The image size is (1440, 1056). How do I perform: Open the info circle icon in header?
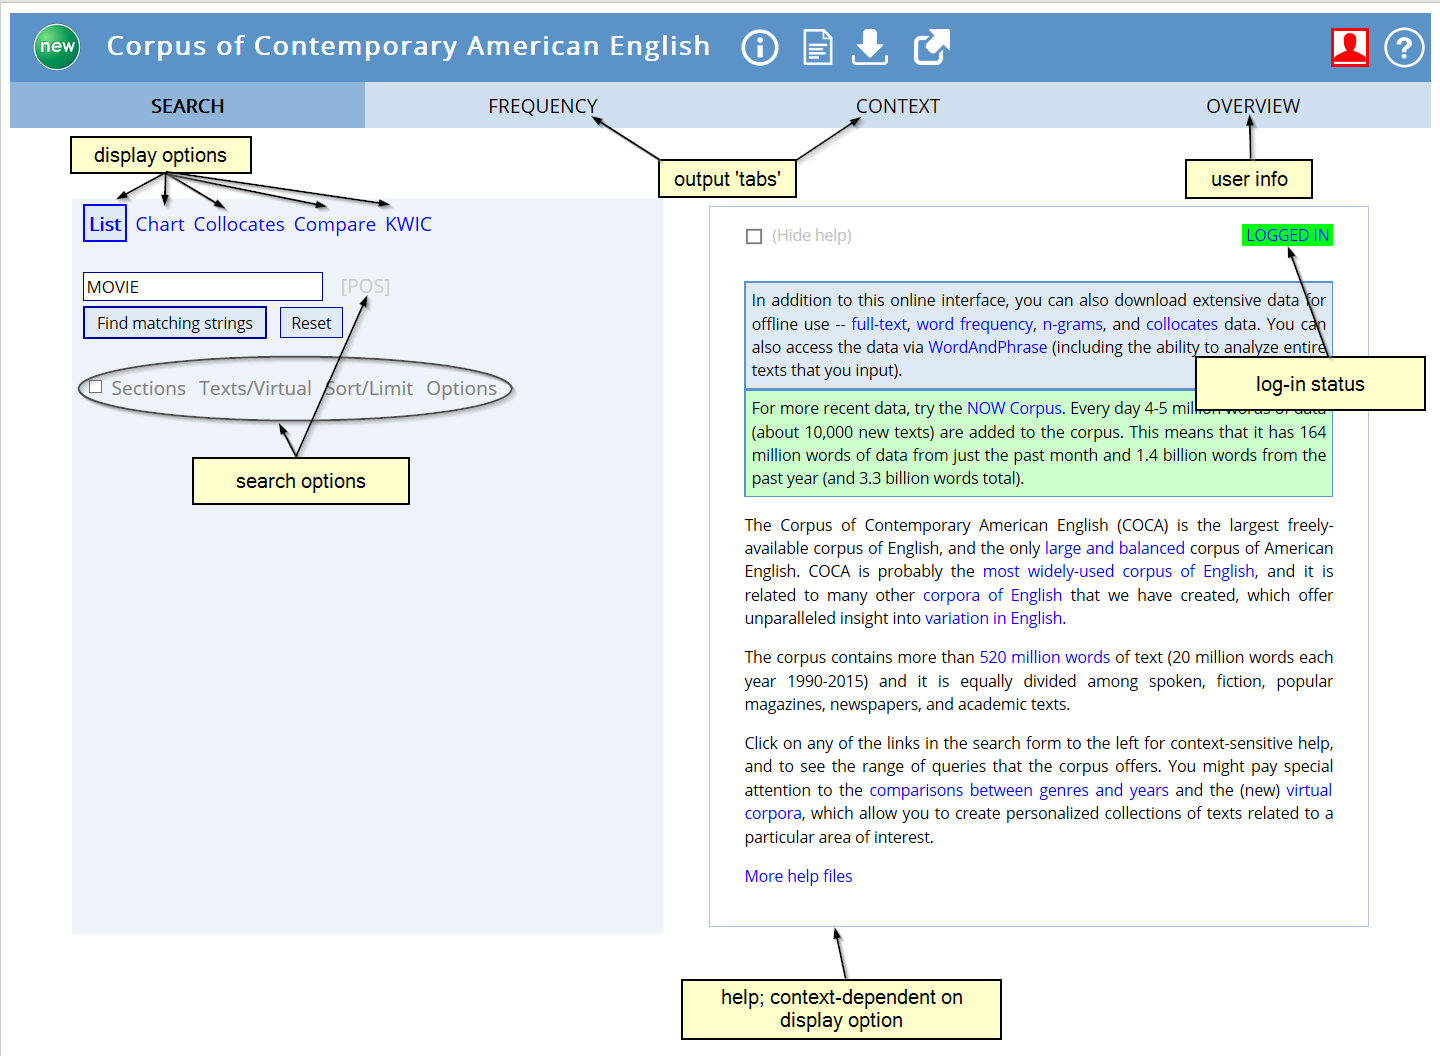tap(760, 47)
